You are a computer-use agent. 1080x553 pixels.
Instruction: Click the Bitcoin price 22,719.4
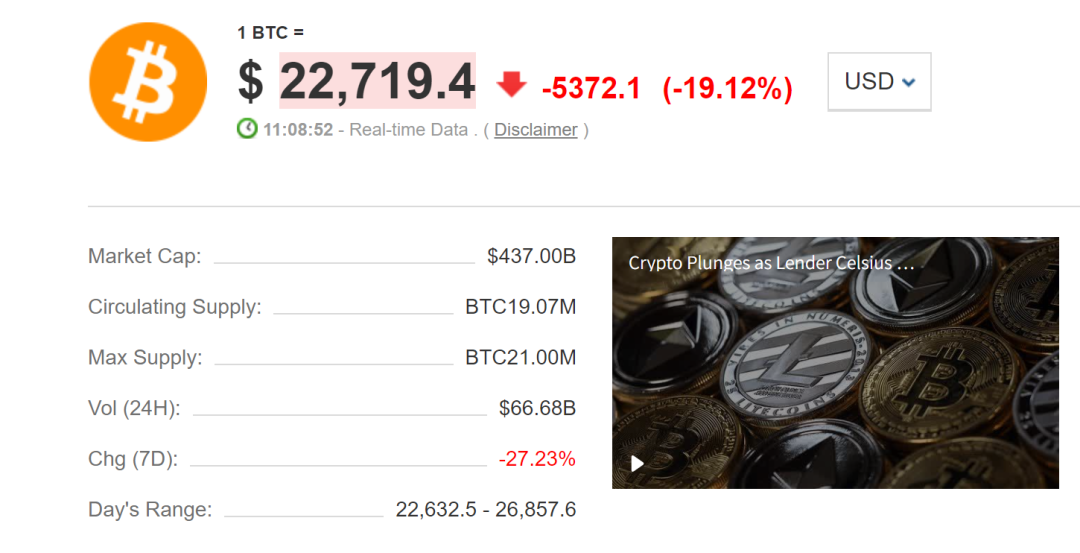[x=377, y=81]
